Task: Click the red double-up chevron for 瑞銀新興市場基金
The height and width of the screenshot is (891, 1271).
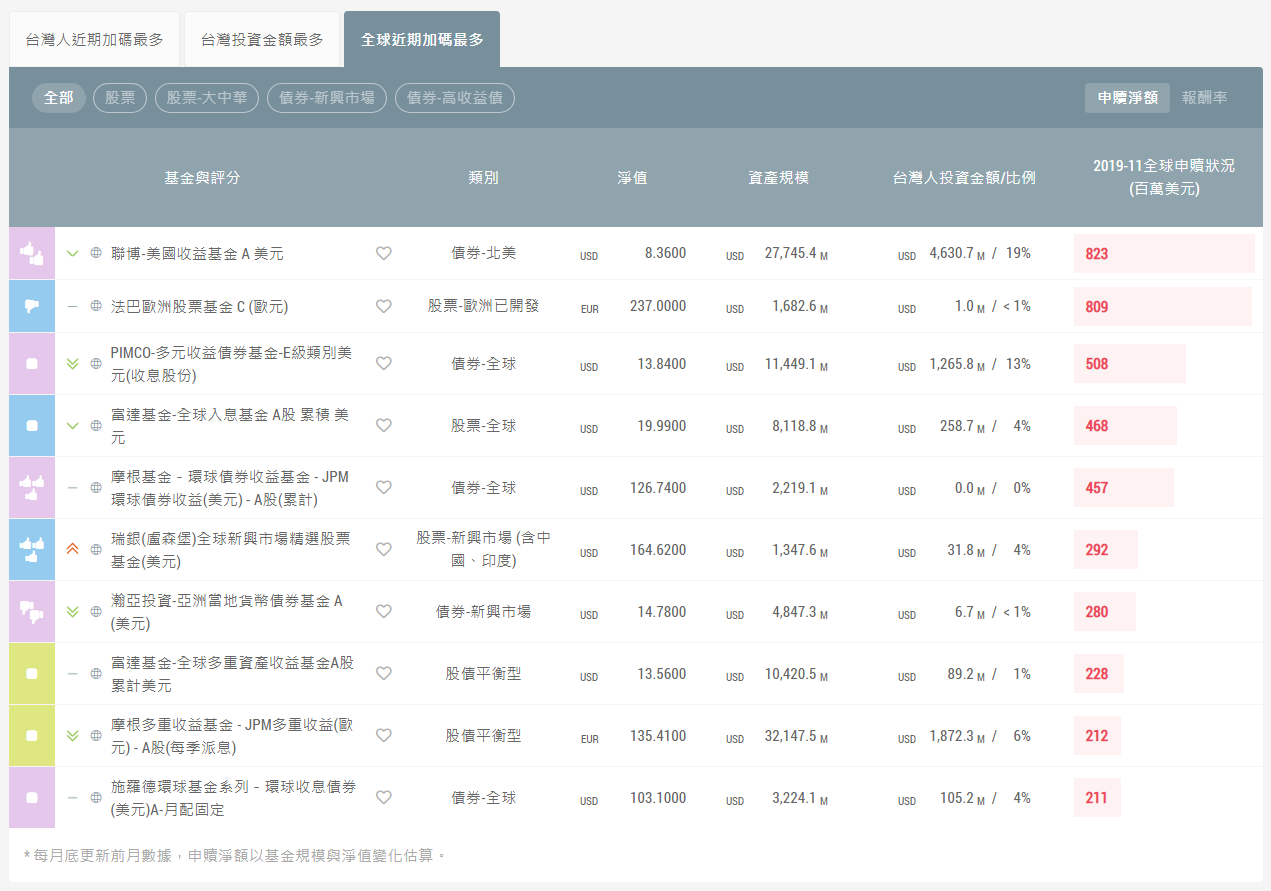Action: (71, 549)
